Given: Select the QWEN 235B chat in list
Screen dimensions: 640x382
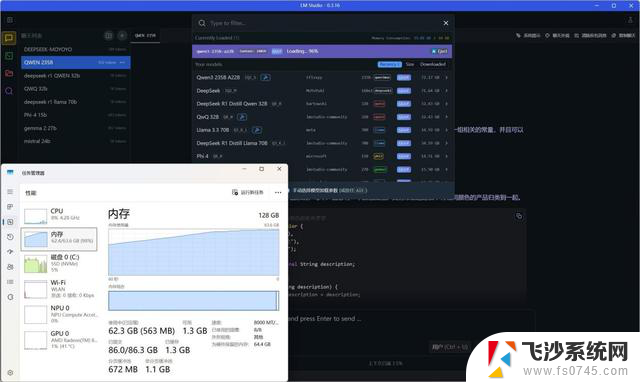Looking at the screenshot, I should pyautogui.click(x=76, y=62).
